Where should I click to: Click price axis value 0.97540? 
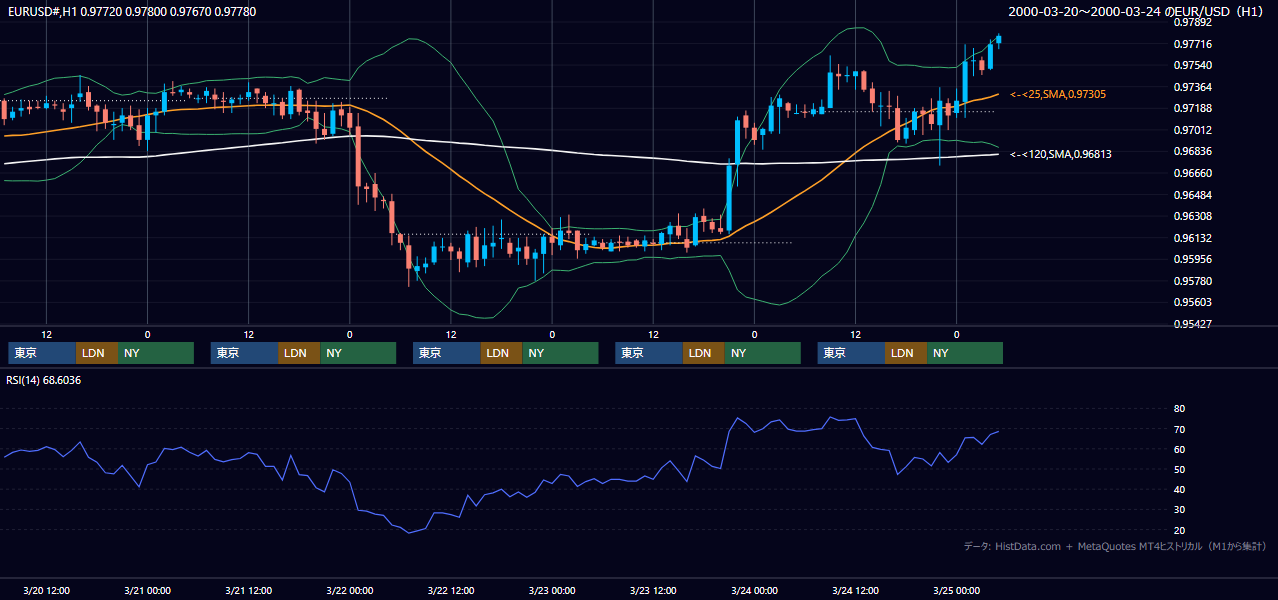(1192, 66)
